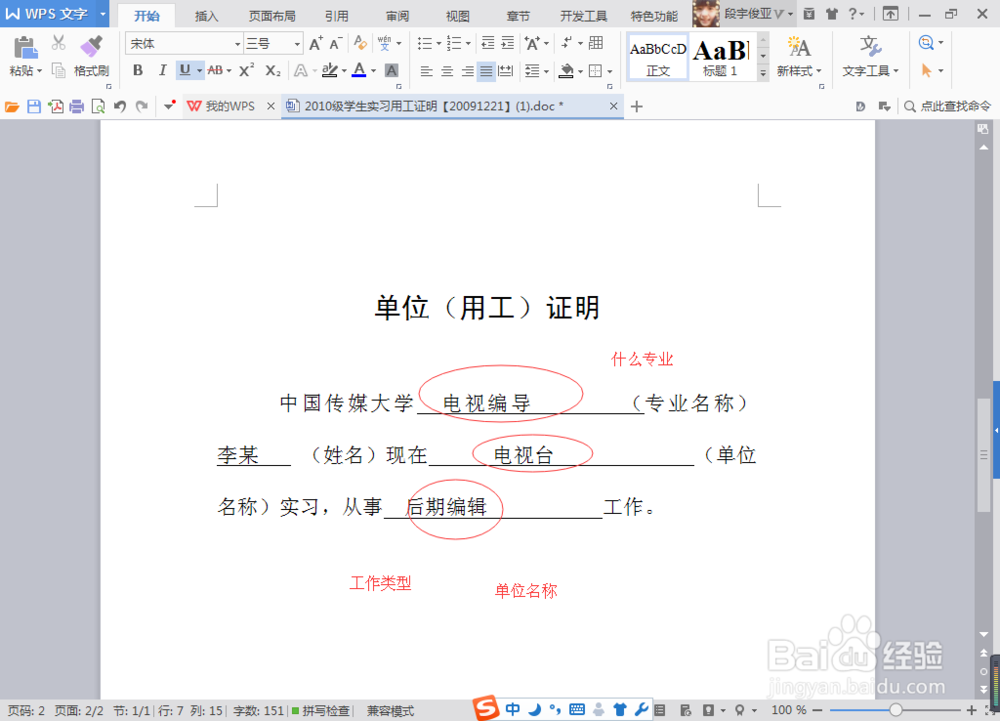1000x721 pixels.
Task: Open the 文字工具 dropdown
Action: [x=870, y=71]
